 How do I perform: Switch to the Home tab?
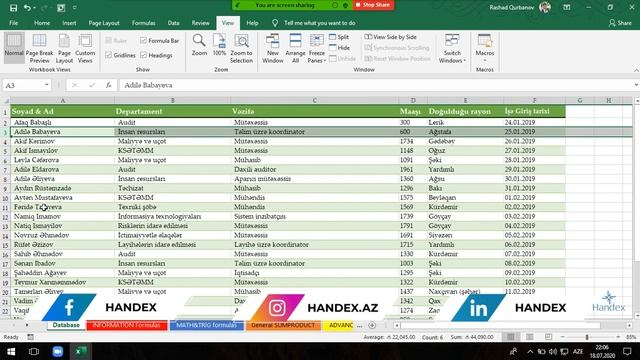pos(42,23)
